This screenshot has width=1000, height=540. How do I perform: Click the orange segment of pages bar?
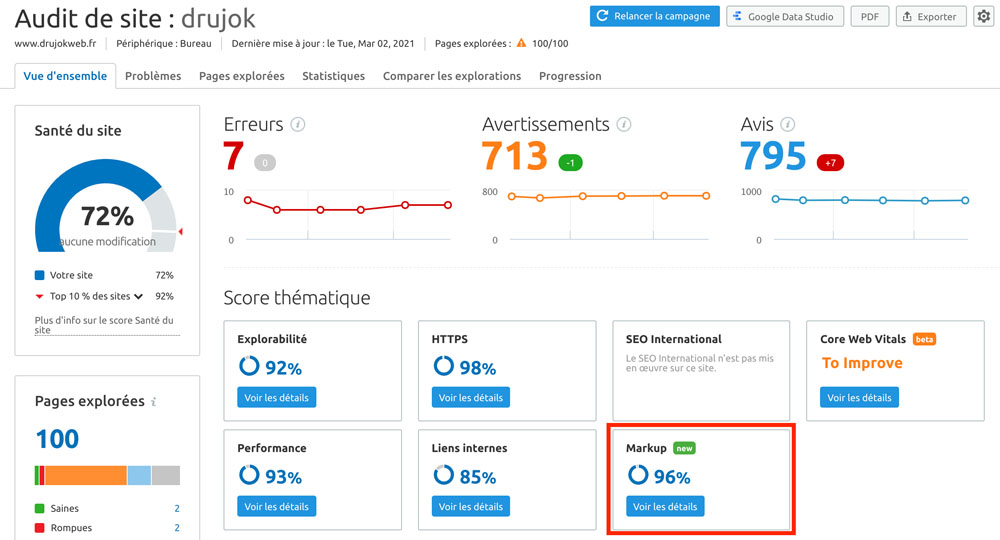(x=85, y=475)
